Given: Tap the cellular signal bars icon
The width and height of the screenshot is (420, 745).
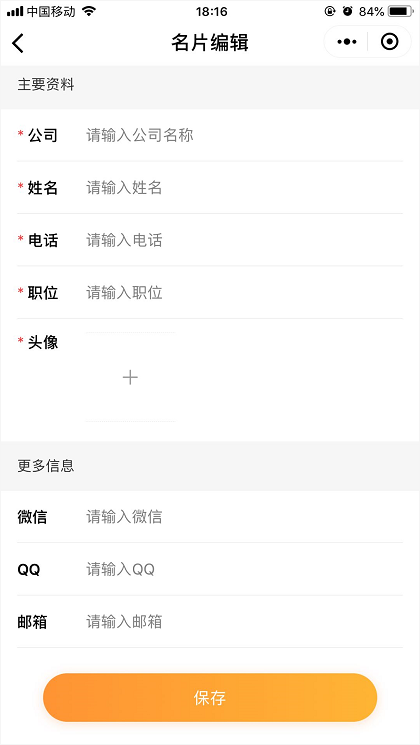Looking at the screenshot, I should click(x=15, y=11).
